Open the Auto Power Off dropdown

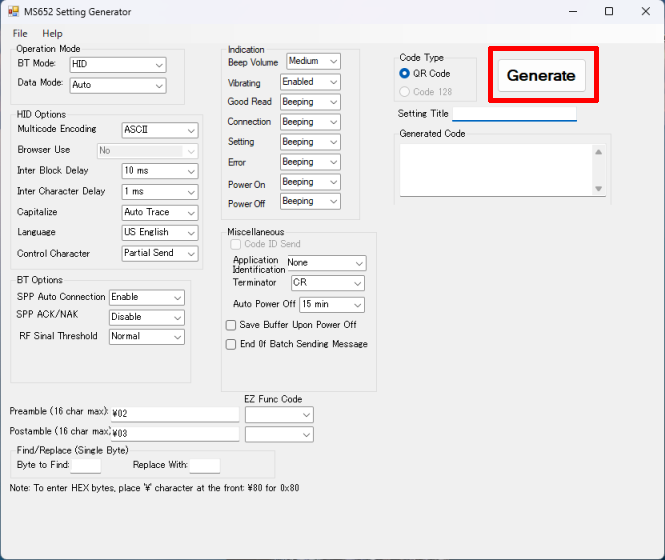(x=331, y=304)
